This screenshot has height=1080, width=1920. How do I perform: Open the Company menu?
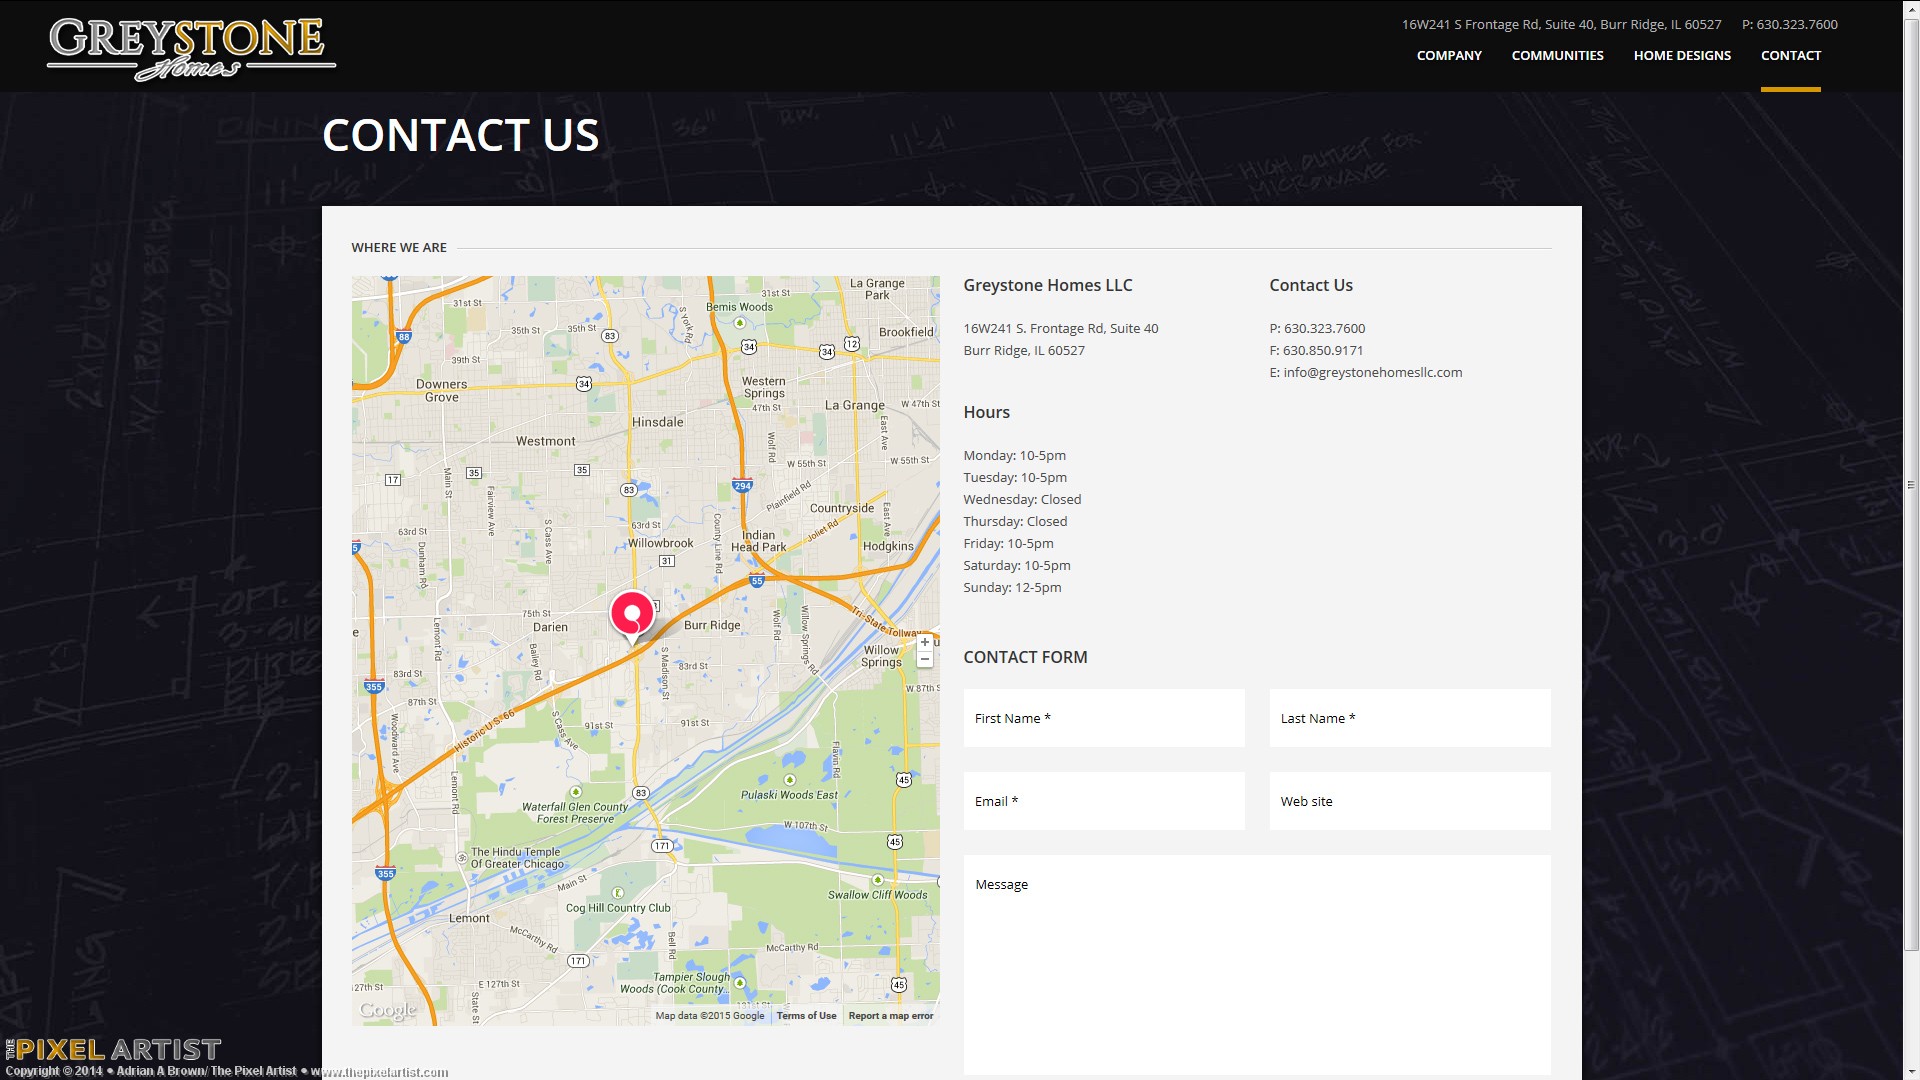(1449, 56)
